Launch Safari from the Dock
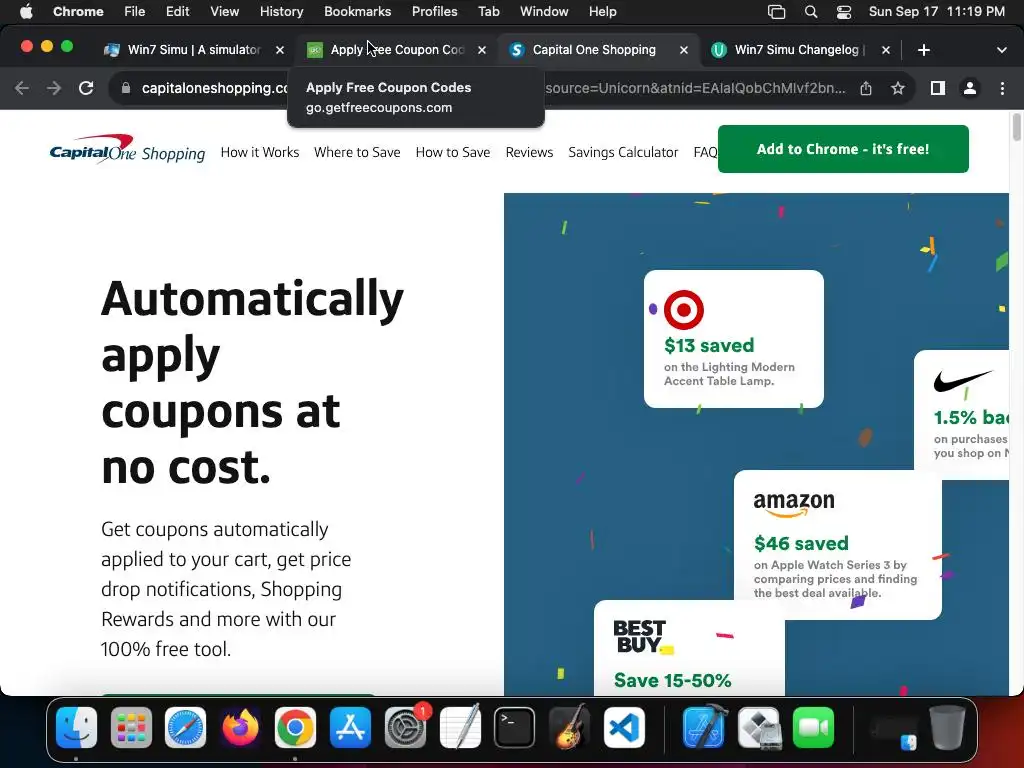This screenshot has width=1024, height=768. (185, 728)
